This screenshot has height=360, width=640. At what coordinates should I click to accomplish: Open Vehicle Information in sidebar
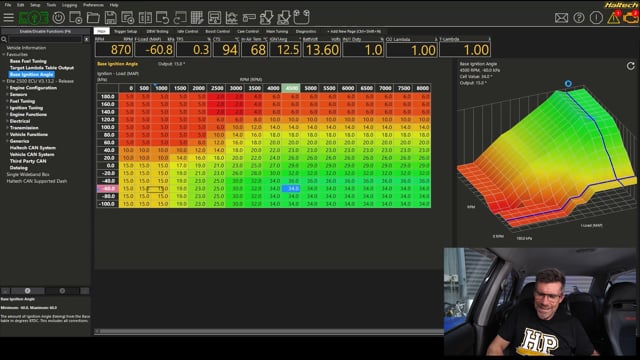click(x=26, y=48)
